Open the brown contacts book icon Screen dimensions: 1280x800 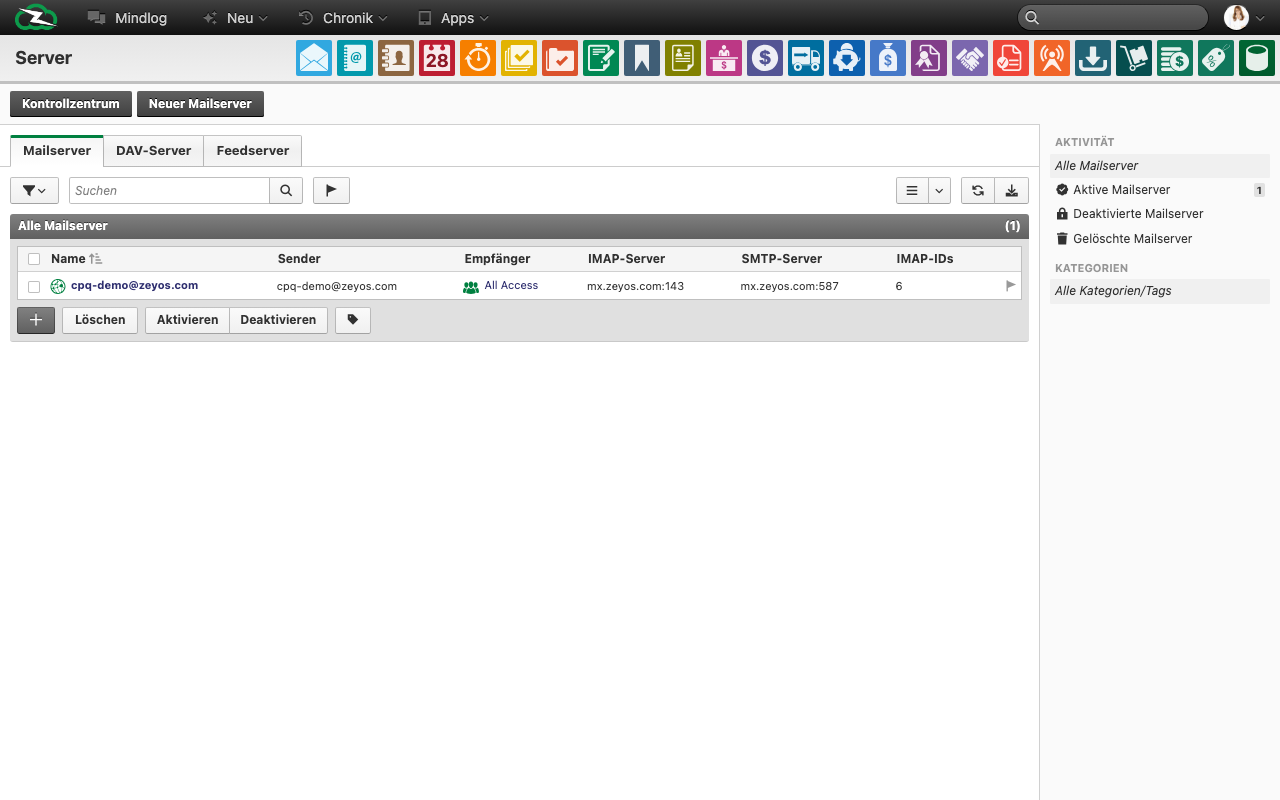pyautogui.click(x=396, y=58)
